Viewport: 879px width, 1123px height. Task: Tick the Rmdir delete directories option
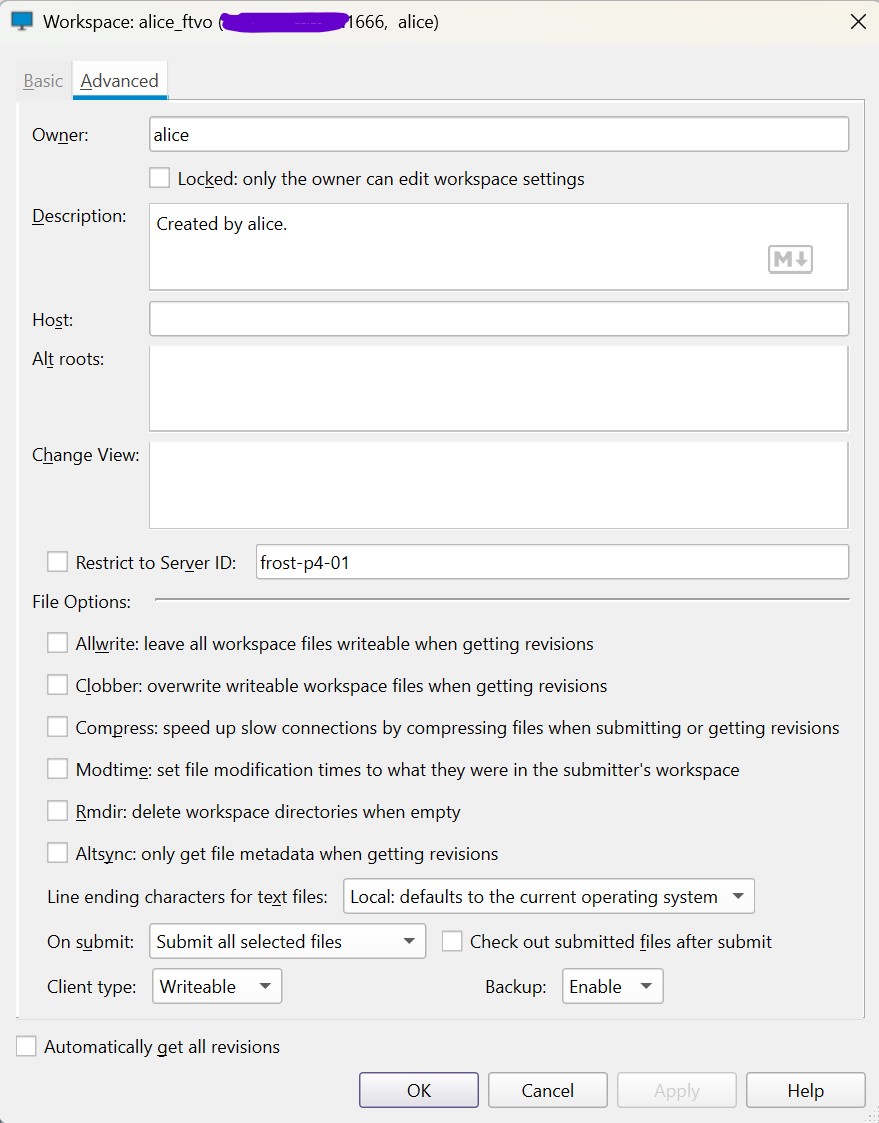coord(58,812)
